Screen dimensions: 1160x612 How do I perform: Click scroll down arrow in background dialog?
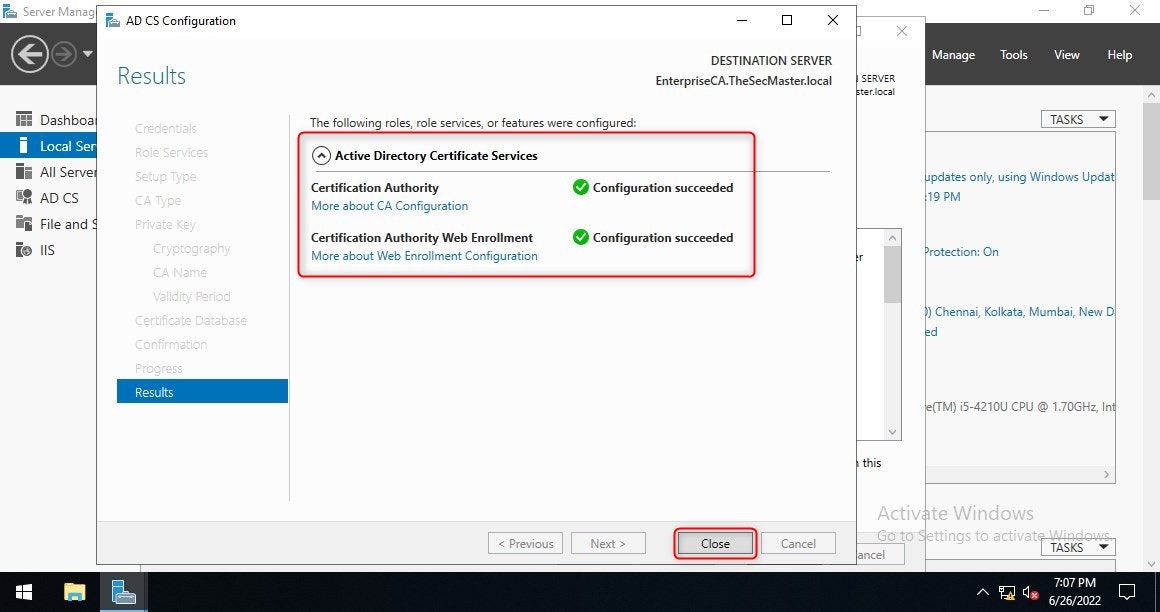click(892, 431)
